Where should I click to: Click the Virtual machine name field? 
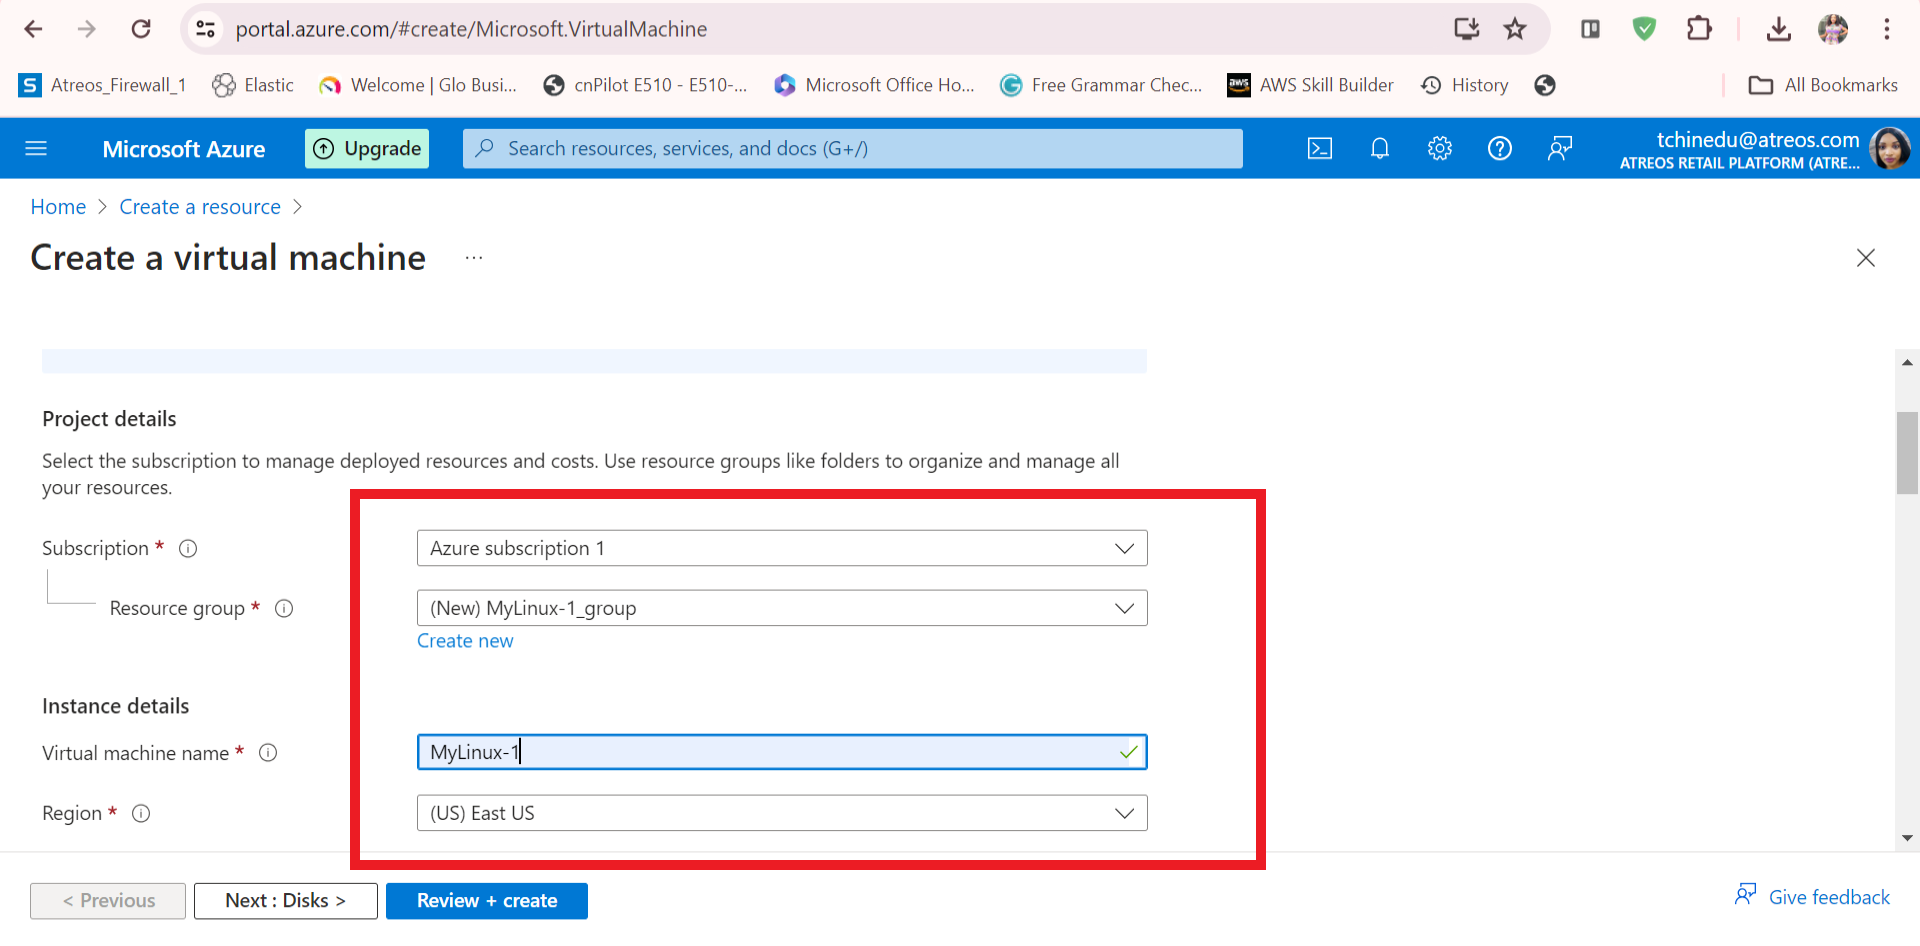tap(782, 752)
